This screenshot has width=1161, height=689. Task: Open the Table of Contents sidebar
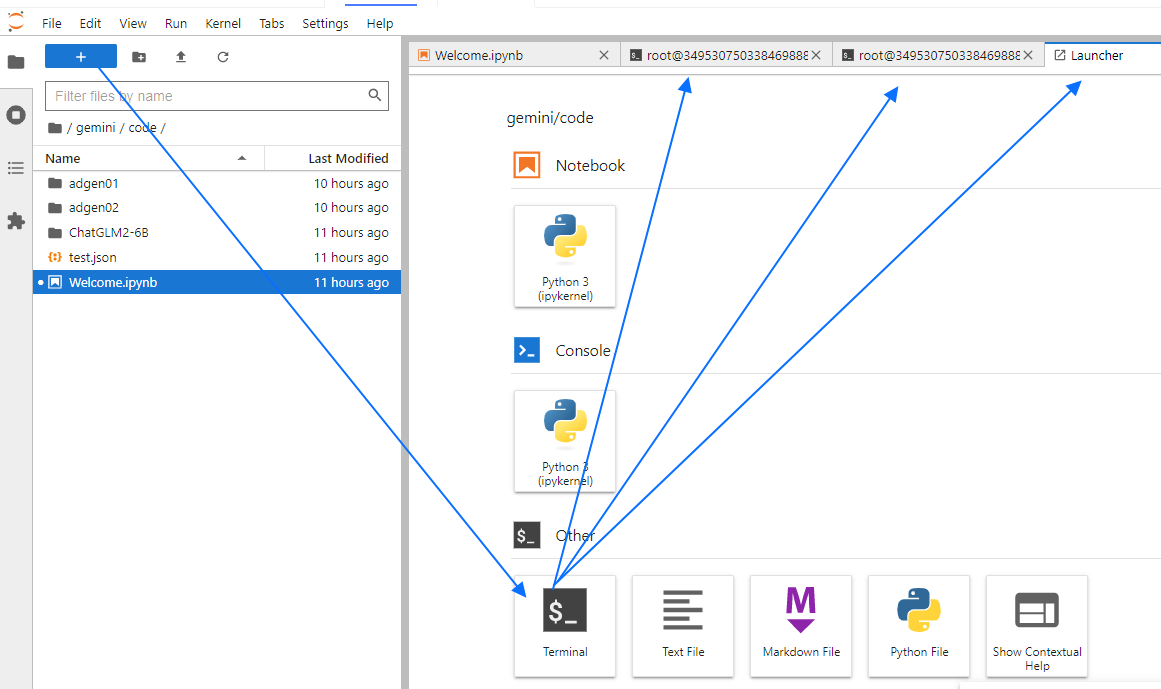16,168
